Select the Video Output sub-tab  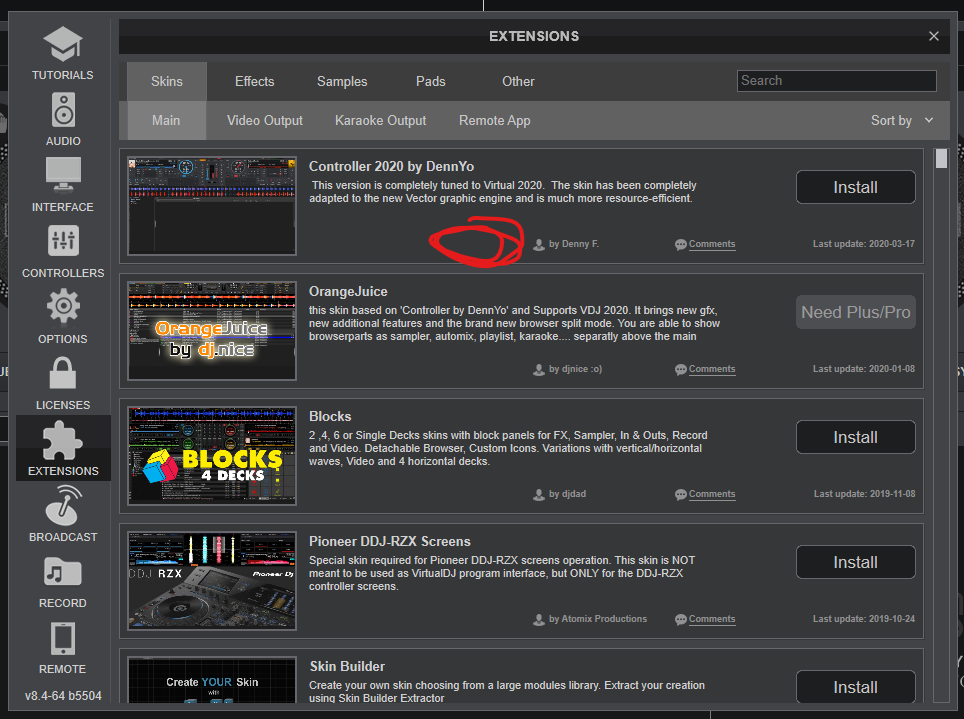264,121
